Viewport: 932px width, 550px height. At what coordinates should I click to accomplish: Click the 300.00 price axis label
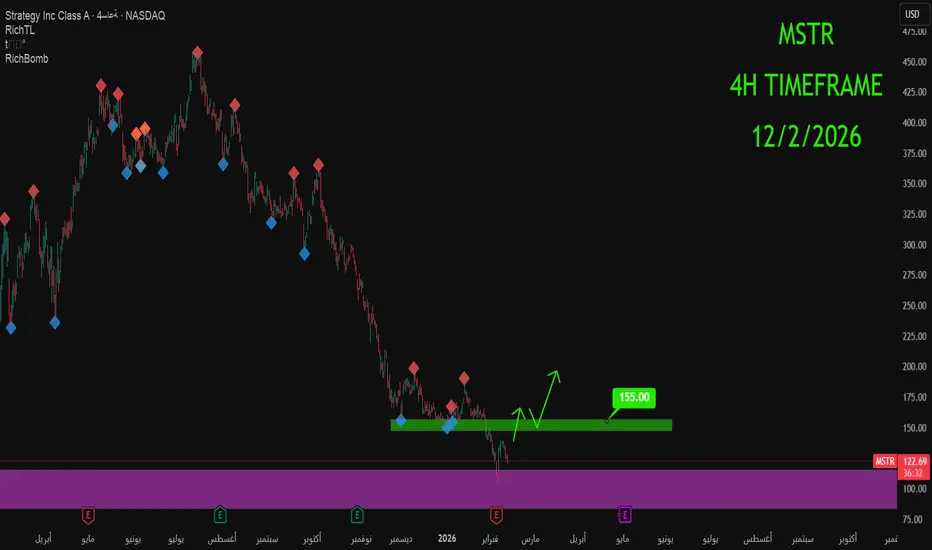(x=914, y=245)
